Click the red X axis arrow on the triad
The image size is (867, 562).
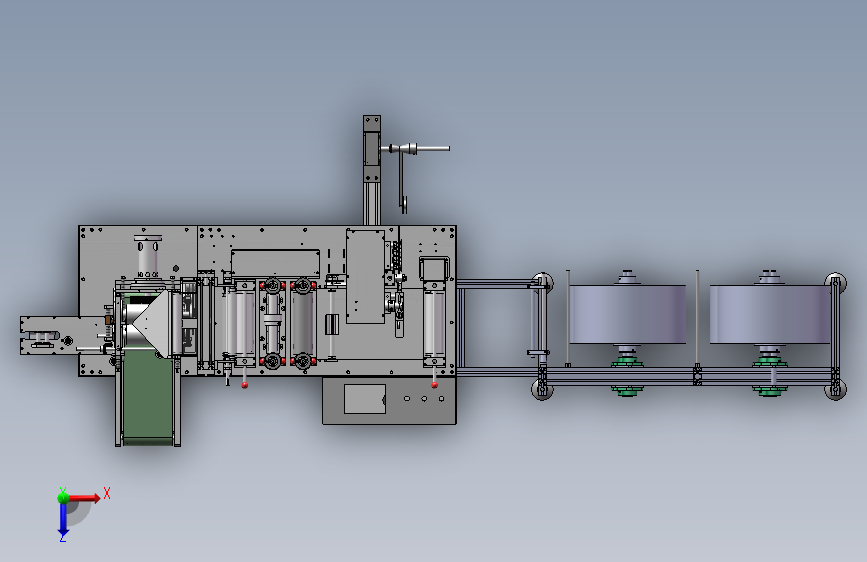click(x=84, y=498)
